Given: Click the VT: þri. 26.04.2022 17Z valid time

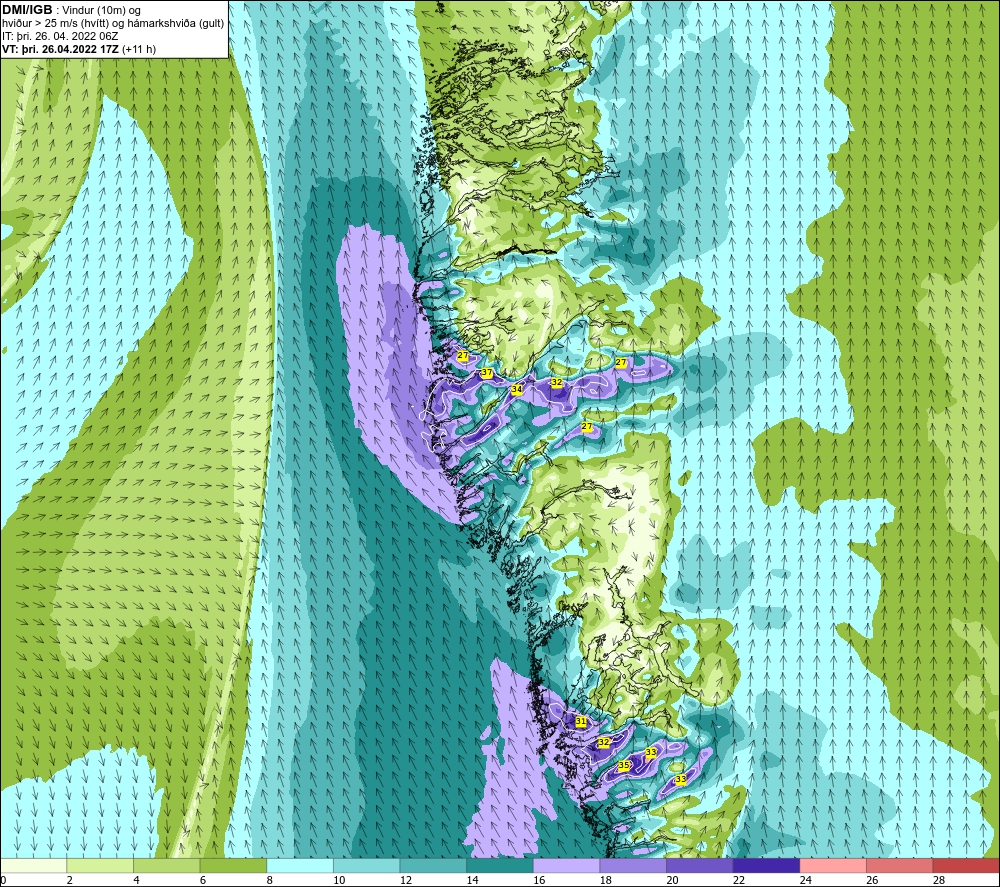Looking at the screenshot, I should (60, 49).
